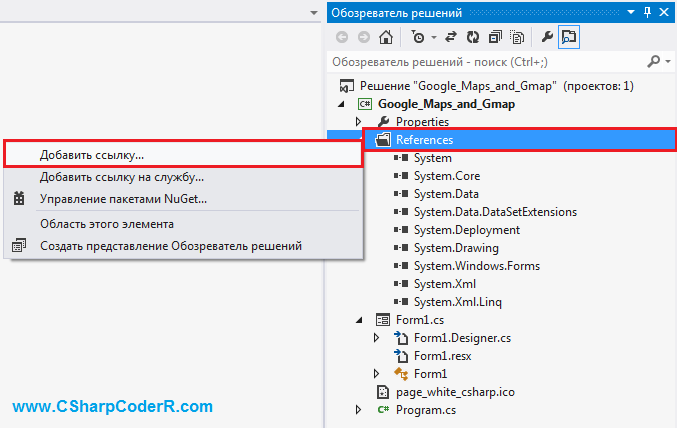Expand the Form1.Designer.cs node
The image size is (677, 428).
[376, 338]
